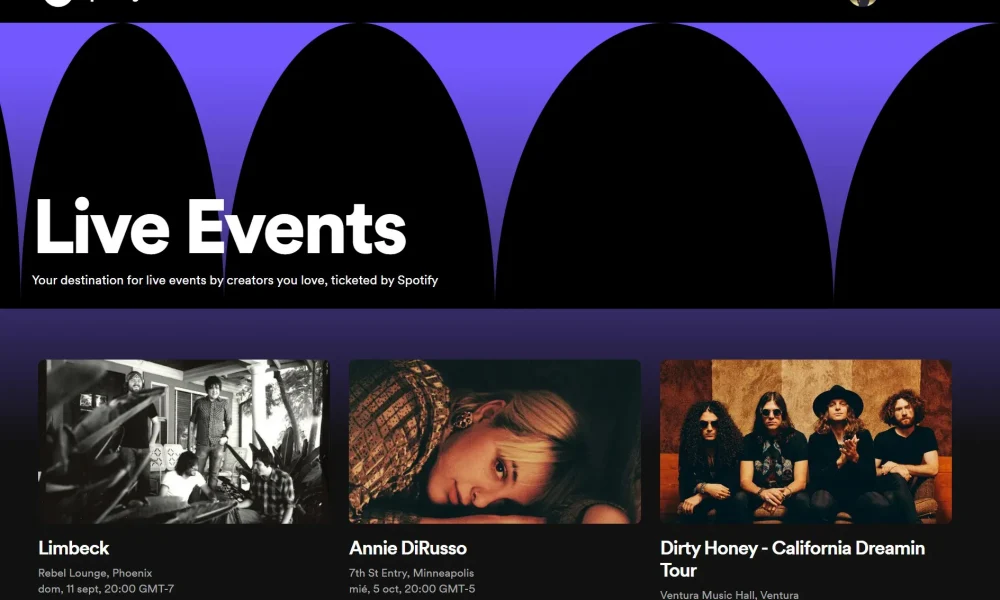Open the Dirty Honey band photo
Image resolution: width=1000 pixels, height=600 pixels.
point(805,441)
